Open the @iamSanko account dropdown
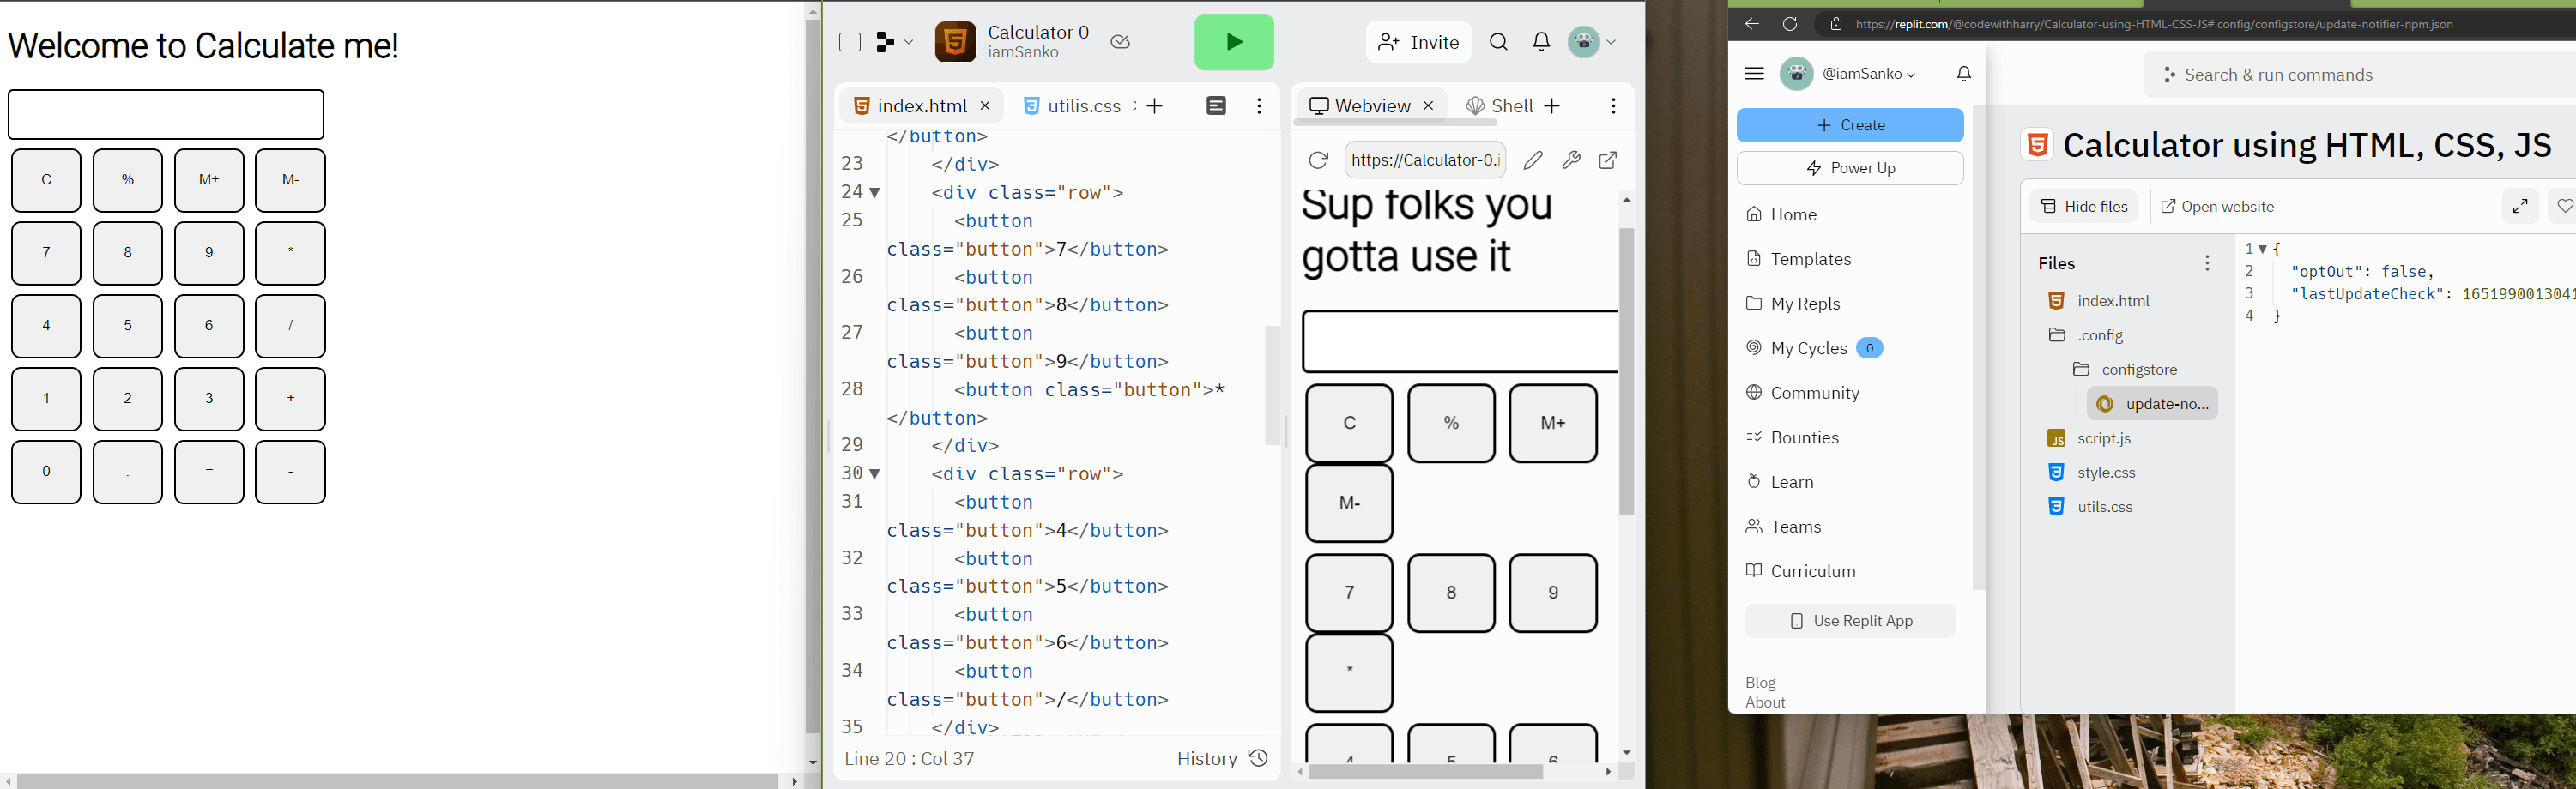Image resolution: width=2576 pixels, height=789 pixels. (x=1867, y=74)
